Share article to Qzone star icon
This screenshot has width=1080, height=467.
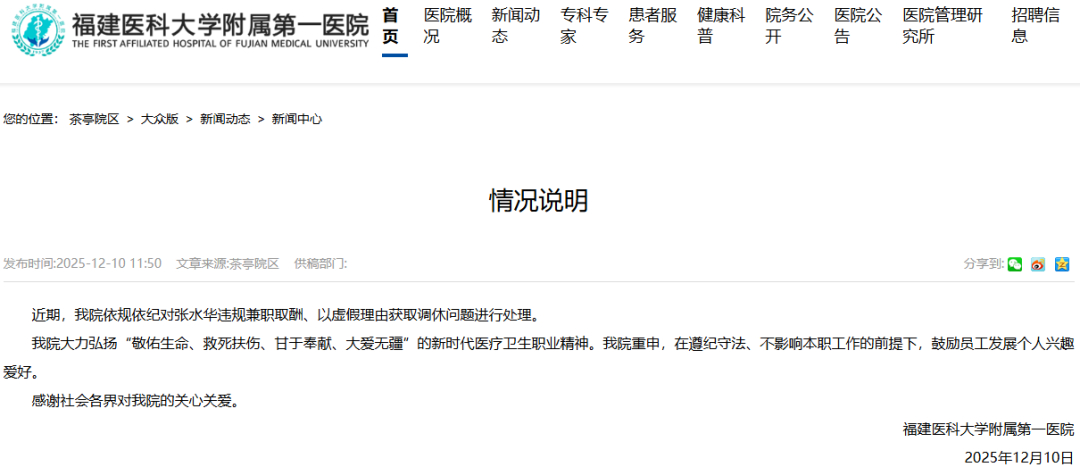[x=1062, y=264]
